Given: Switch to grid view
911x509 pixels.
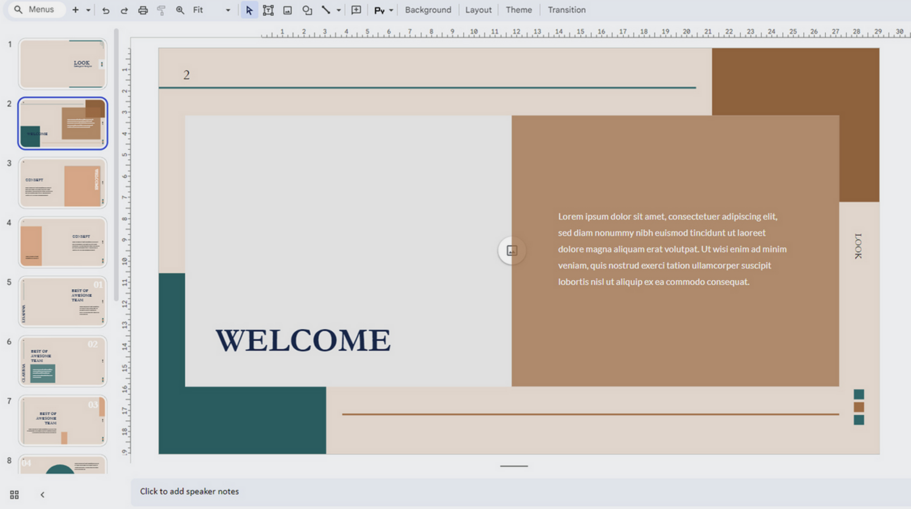Looking at the screenshot, I should pos(15,494).
